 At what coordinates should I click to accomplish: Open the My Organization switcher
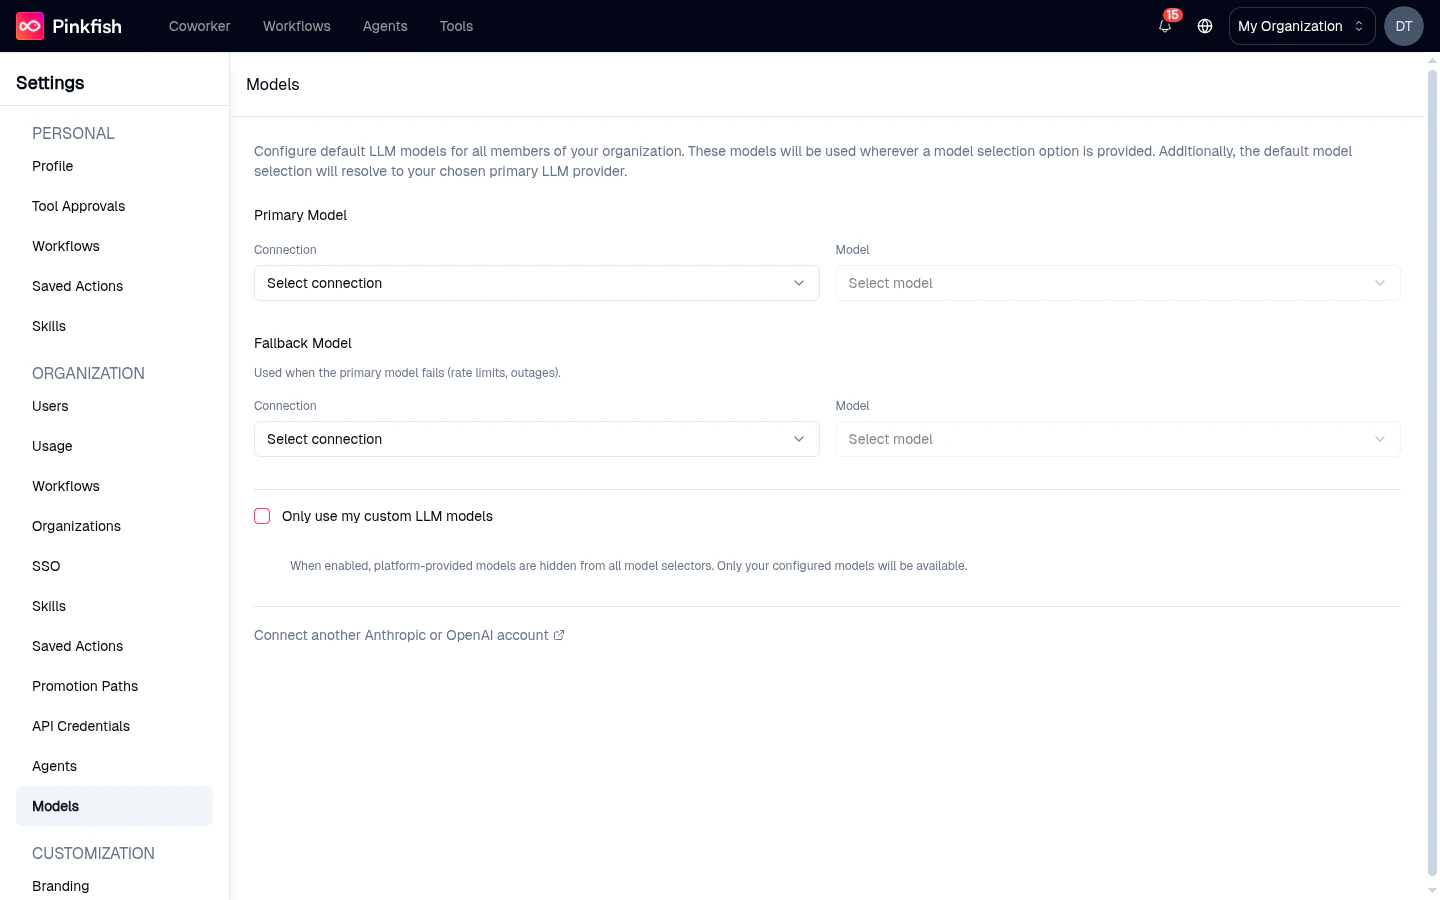tap(1301, 26)
